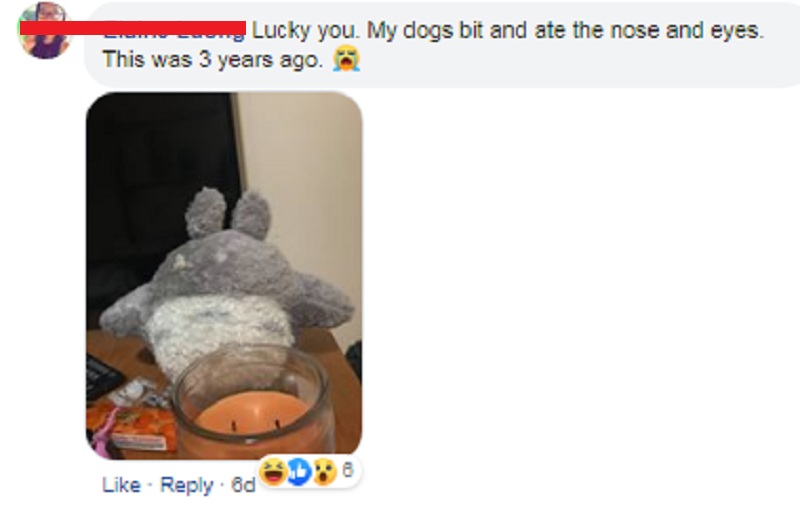Open the commenter's profile avatar
Viewport: 800px width, 515px height.
point(44,30)
